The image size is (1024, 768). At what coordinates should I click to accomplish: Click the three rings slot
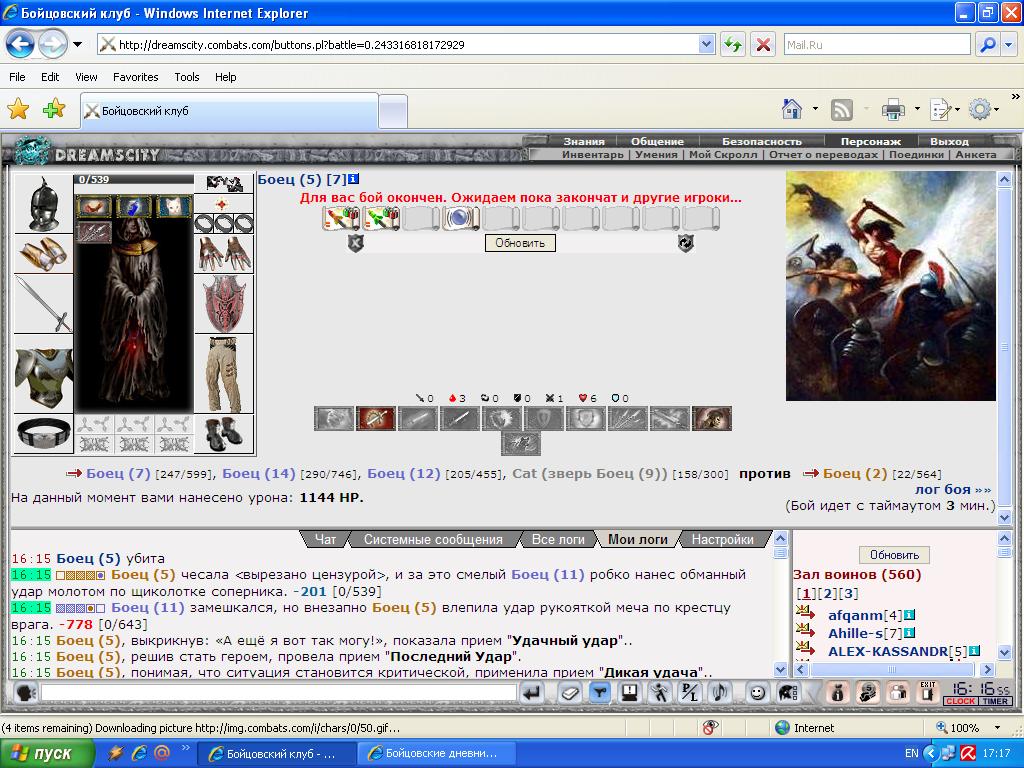tap(224, 223)
